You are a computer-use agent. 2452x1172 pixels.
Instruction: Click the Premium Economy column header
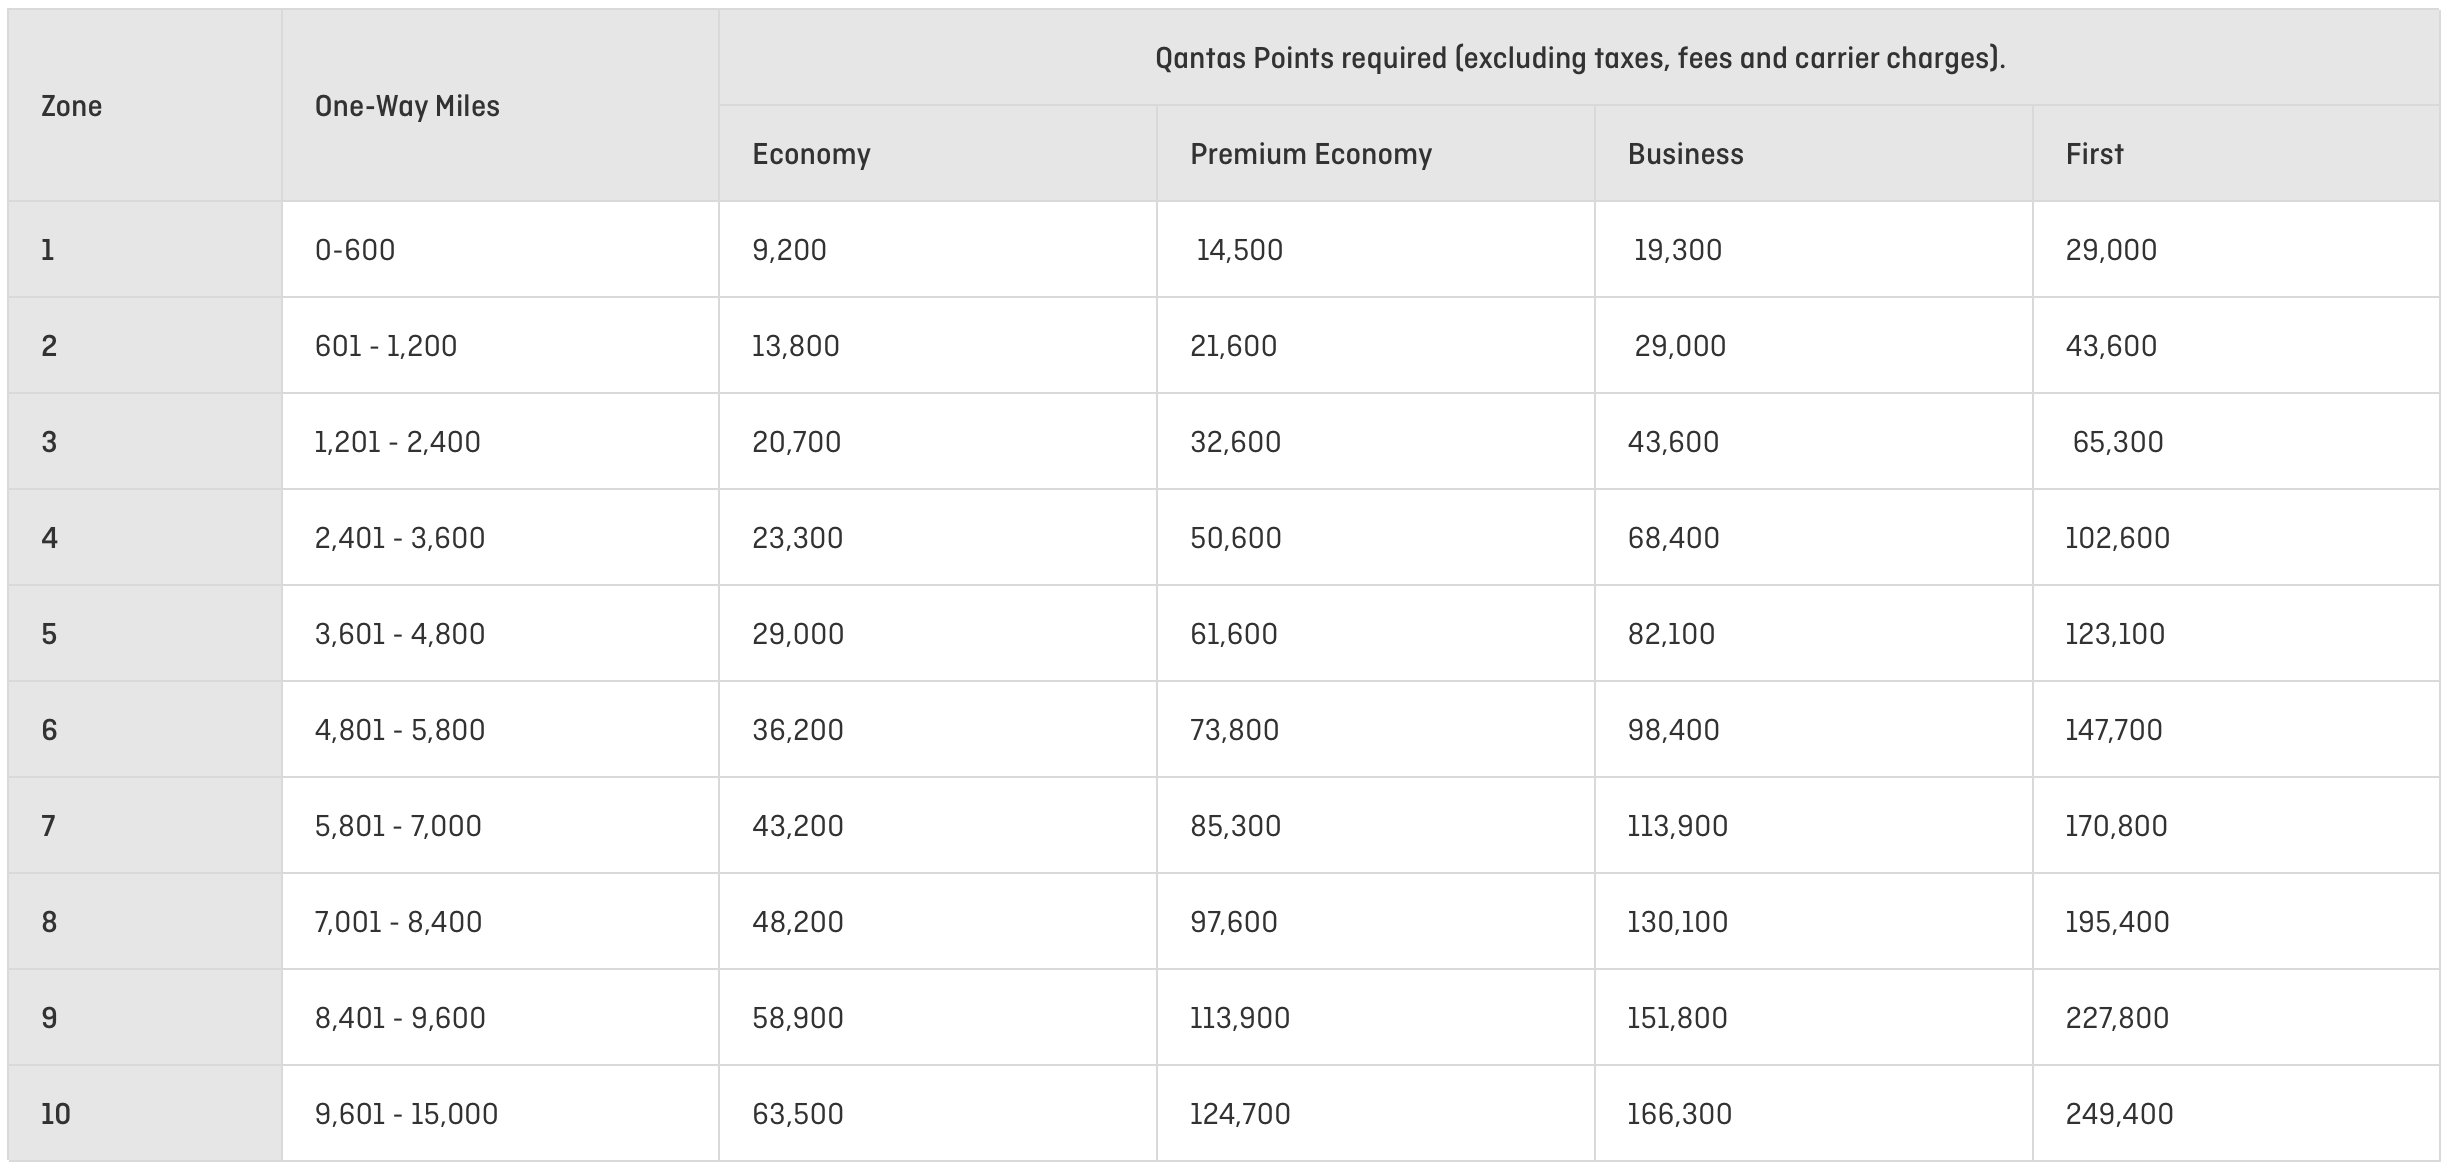[x=1375, y=154]
